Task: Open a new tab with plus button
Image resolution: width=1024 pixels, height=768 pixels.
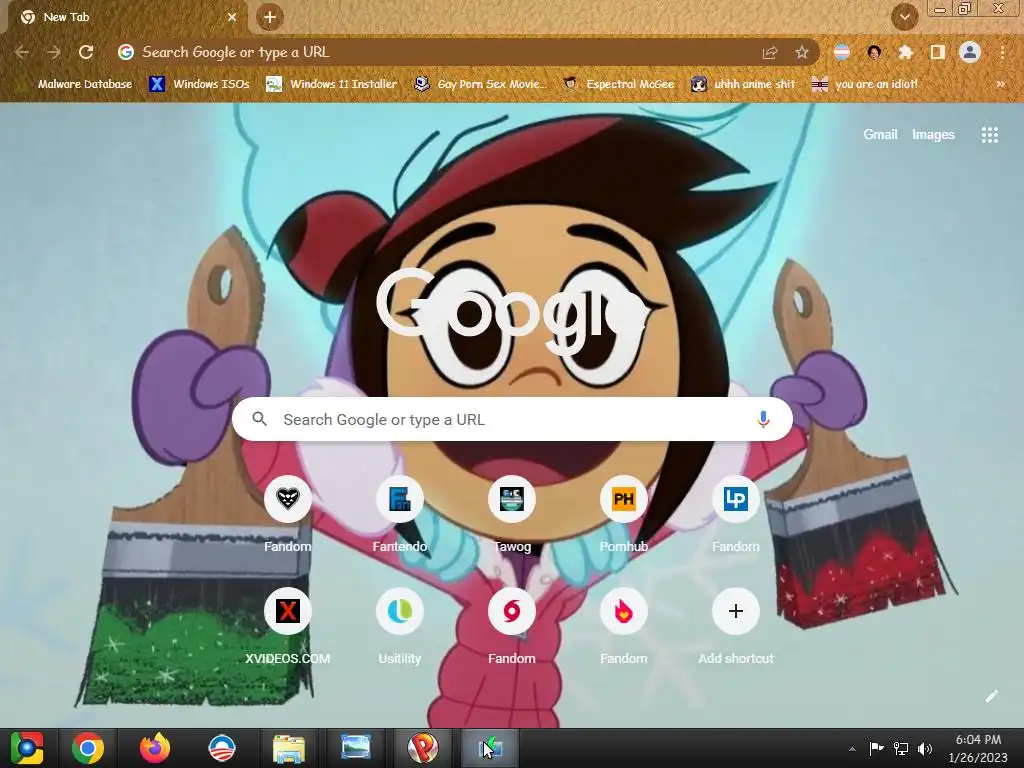Action: tap(270, 17)
